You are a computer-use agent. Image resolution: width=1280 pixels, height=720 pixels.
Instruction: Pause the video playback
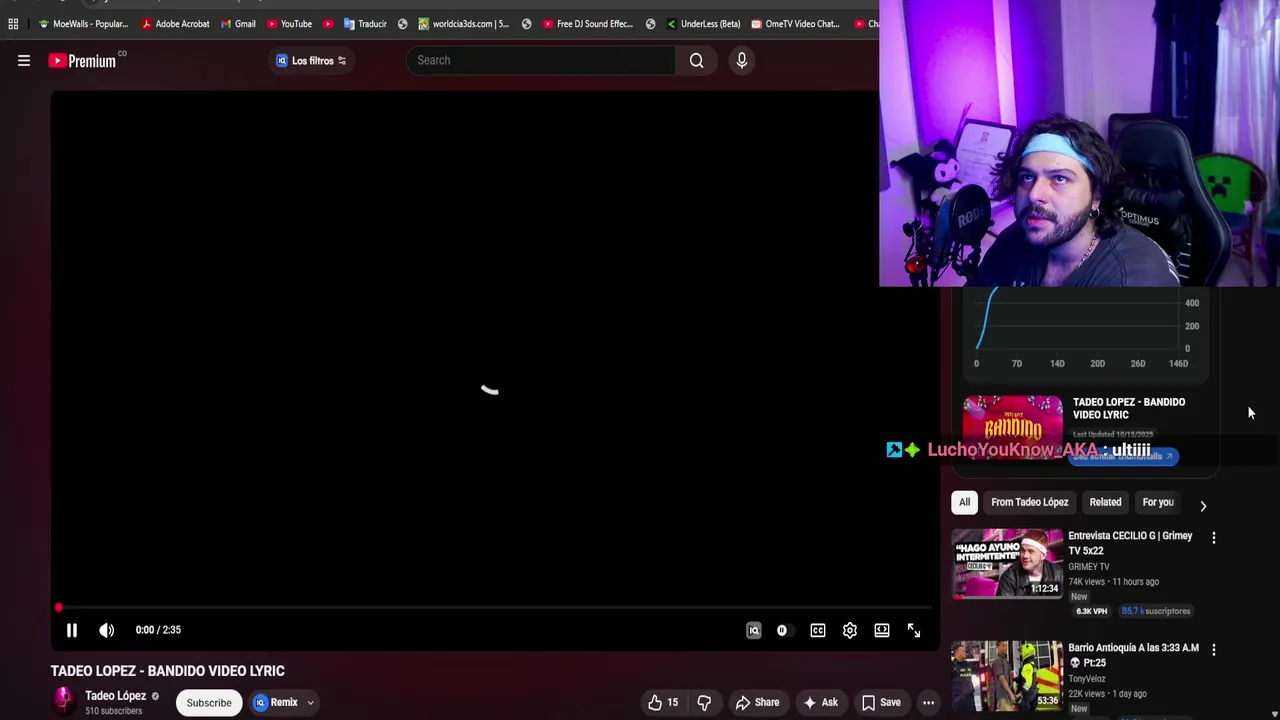72,630
